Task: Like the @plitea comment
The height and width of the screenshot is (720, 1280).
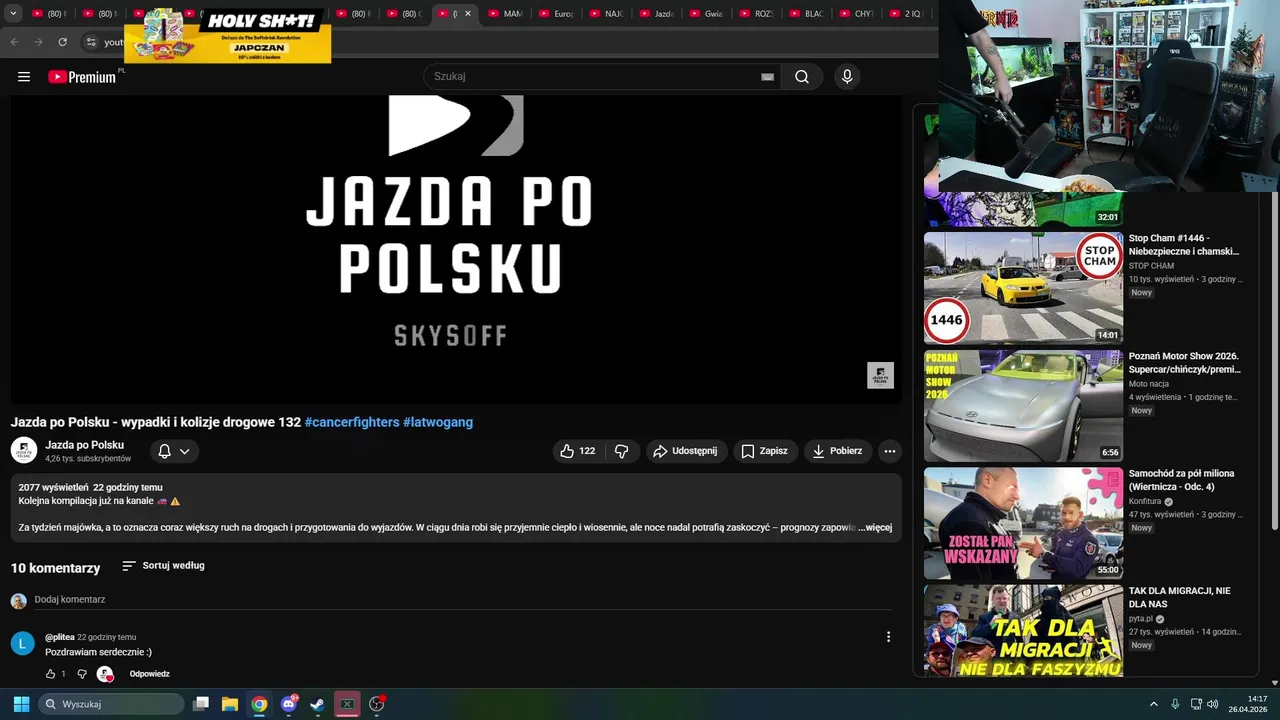Action: point(51,674)
